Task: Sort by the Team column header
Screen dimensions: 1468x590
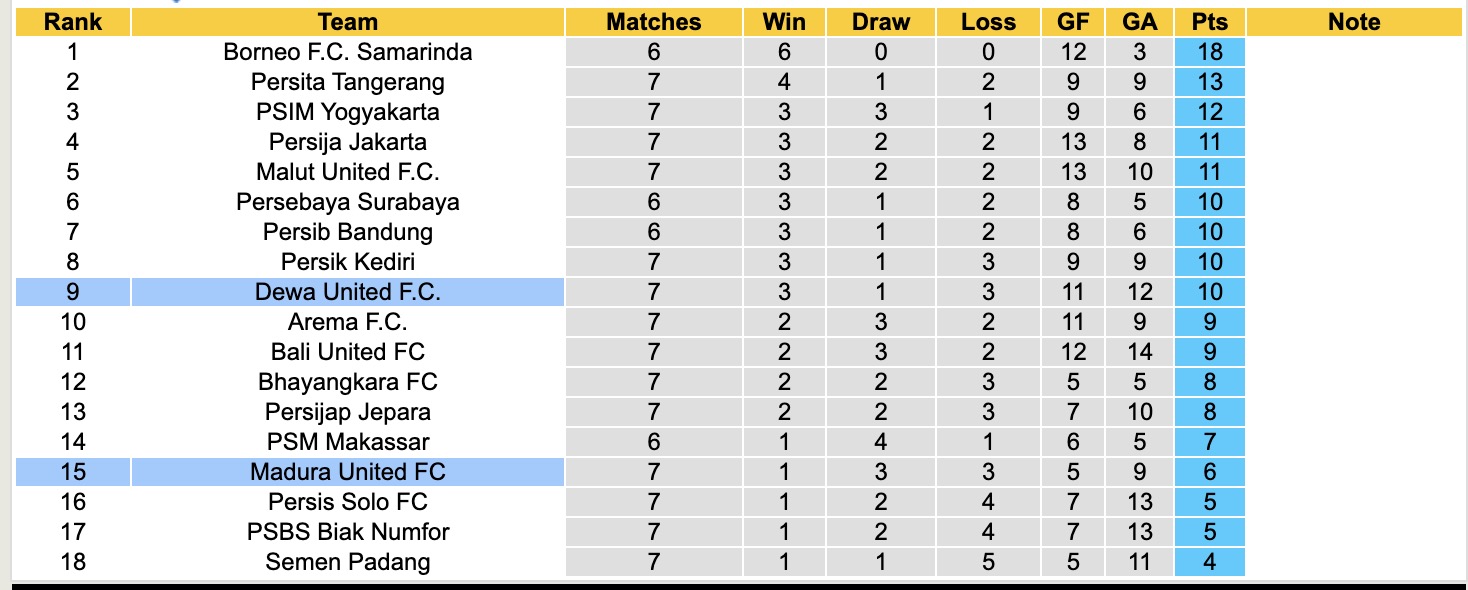Action: pos(347,22)
